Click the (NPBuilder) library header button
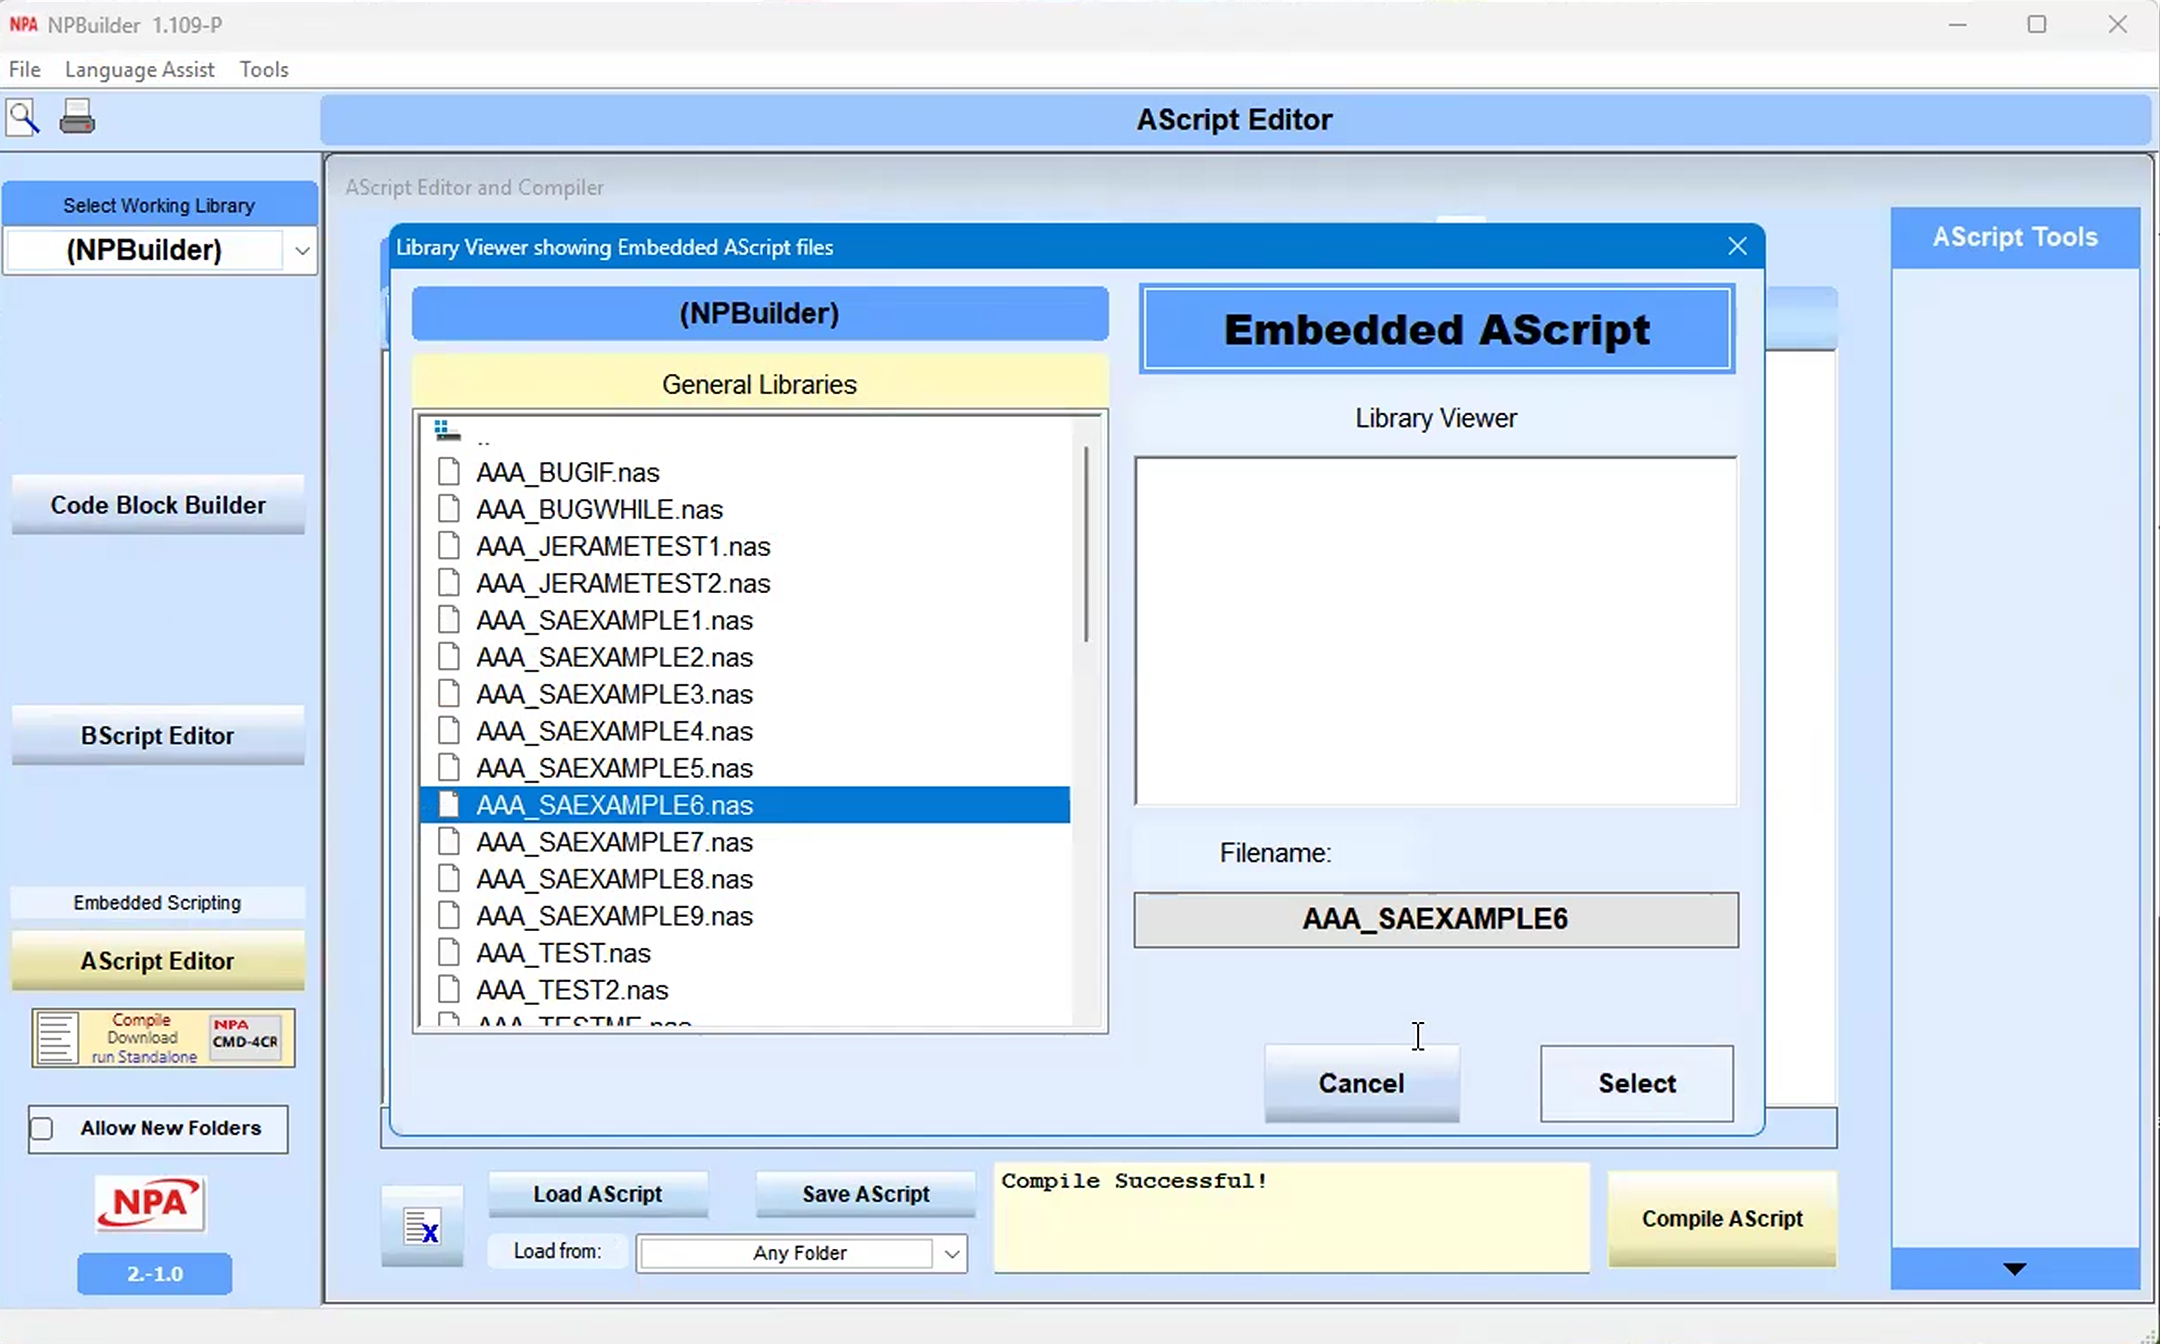Viewport: 2160px width, 1344px height. pyautogui.click(x=760, y=314)
